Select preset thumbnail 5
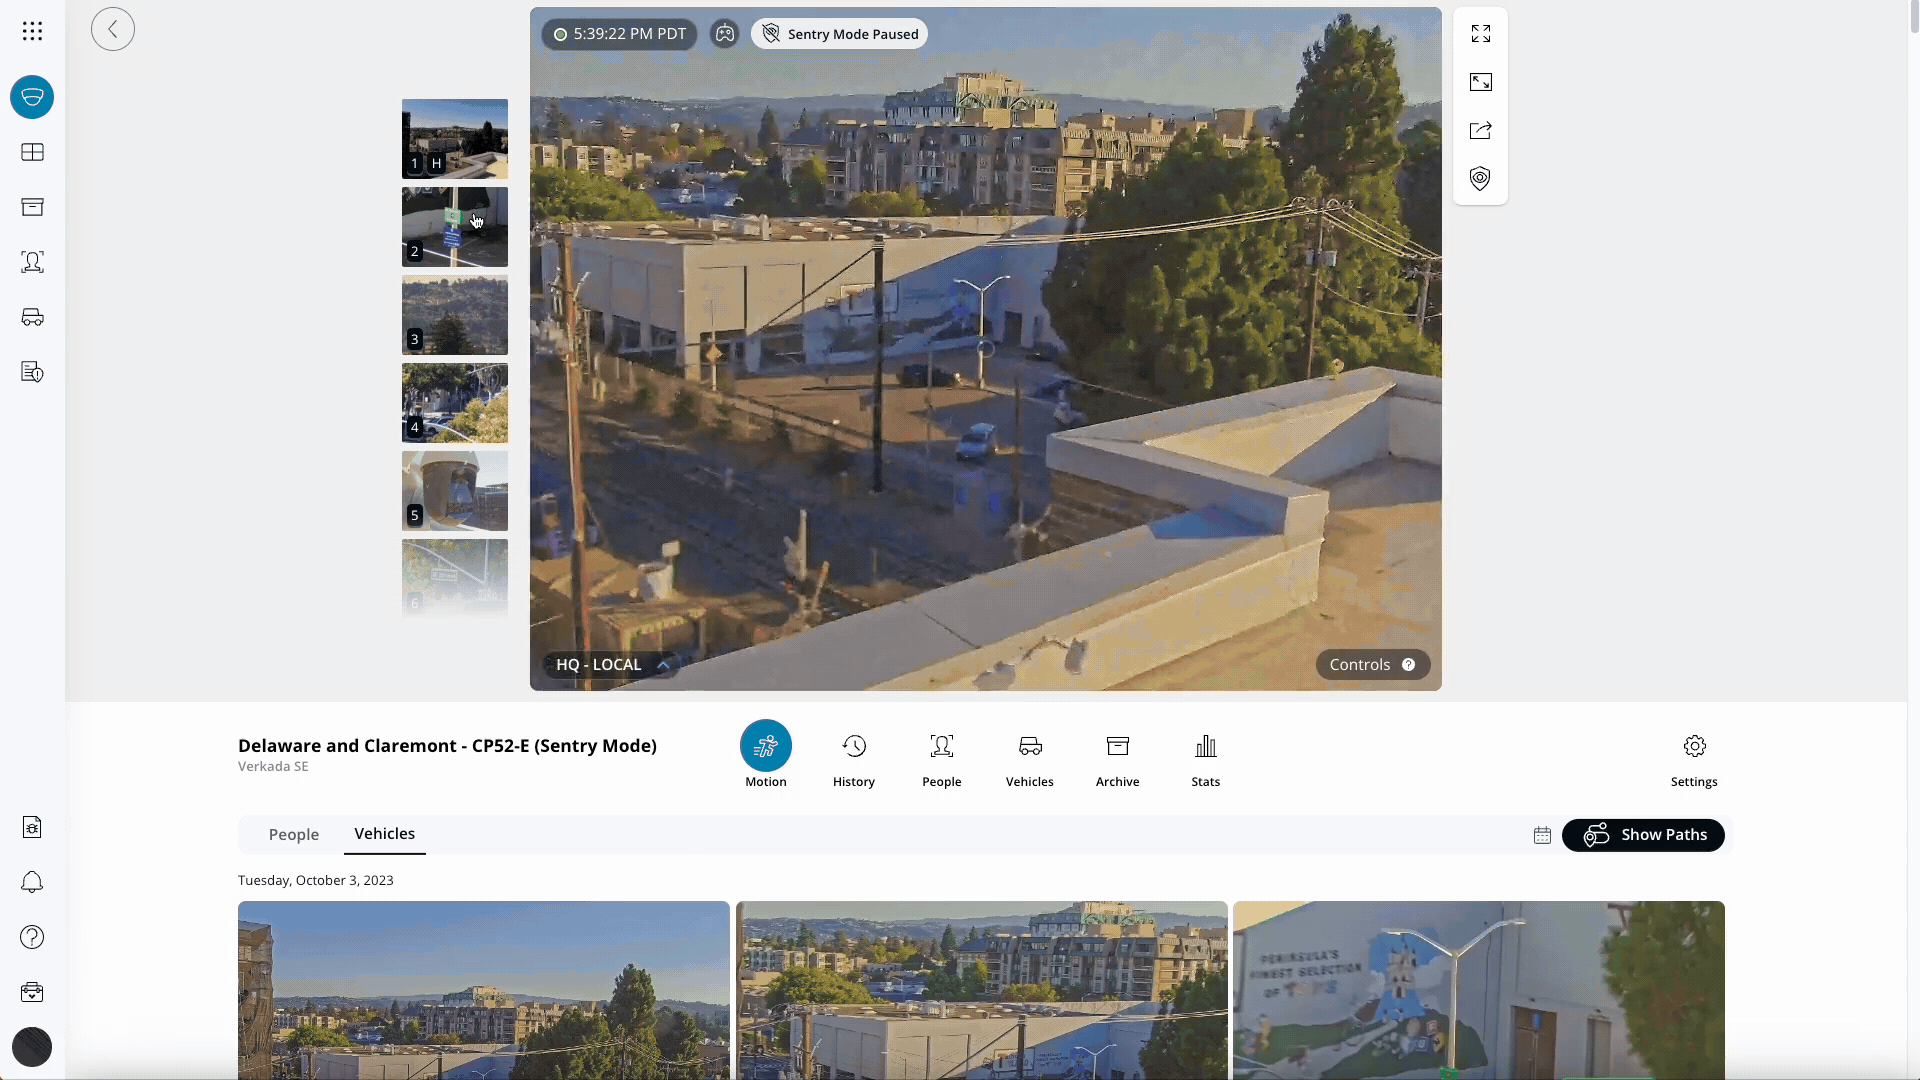Screen dimensions: 1920x1080 pos(455,491)
